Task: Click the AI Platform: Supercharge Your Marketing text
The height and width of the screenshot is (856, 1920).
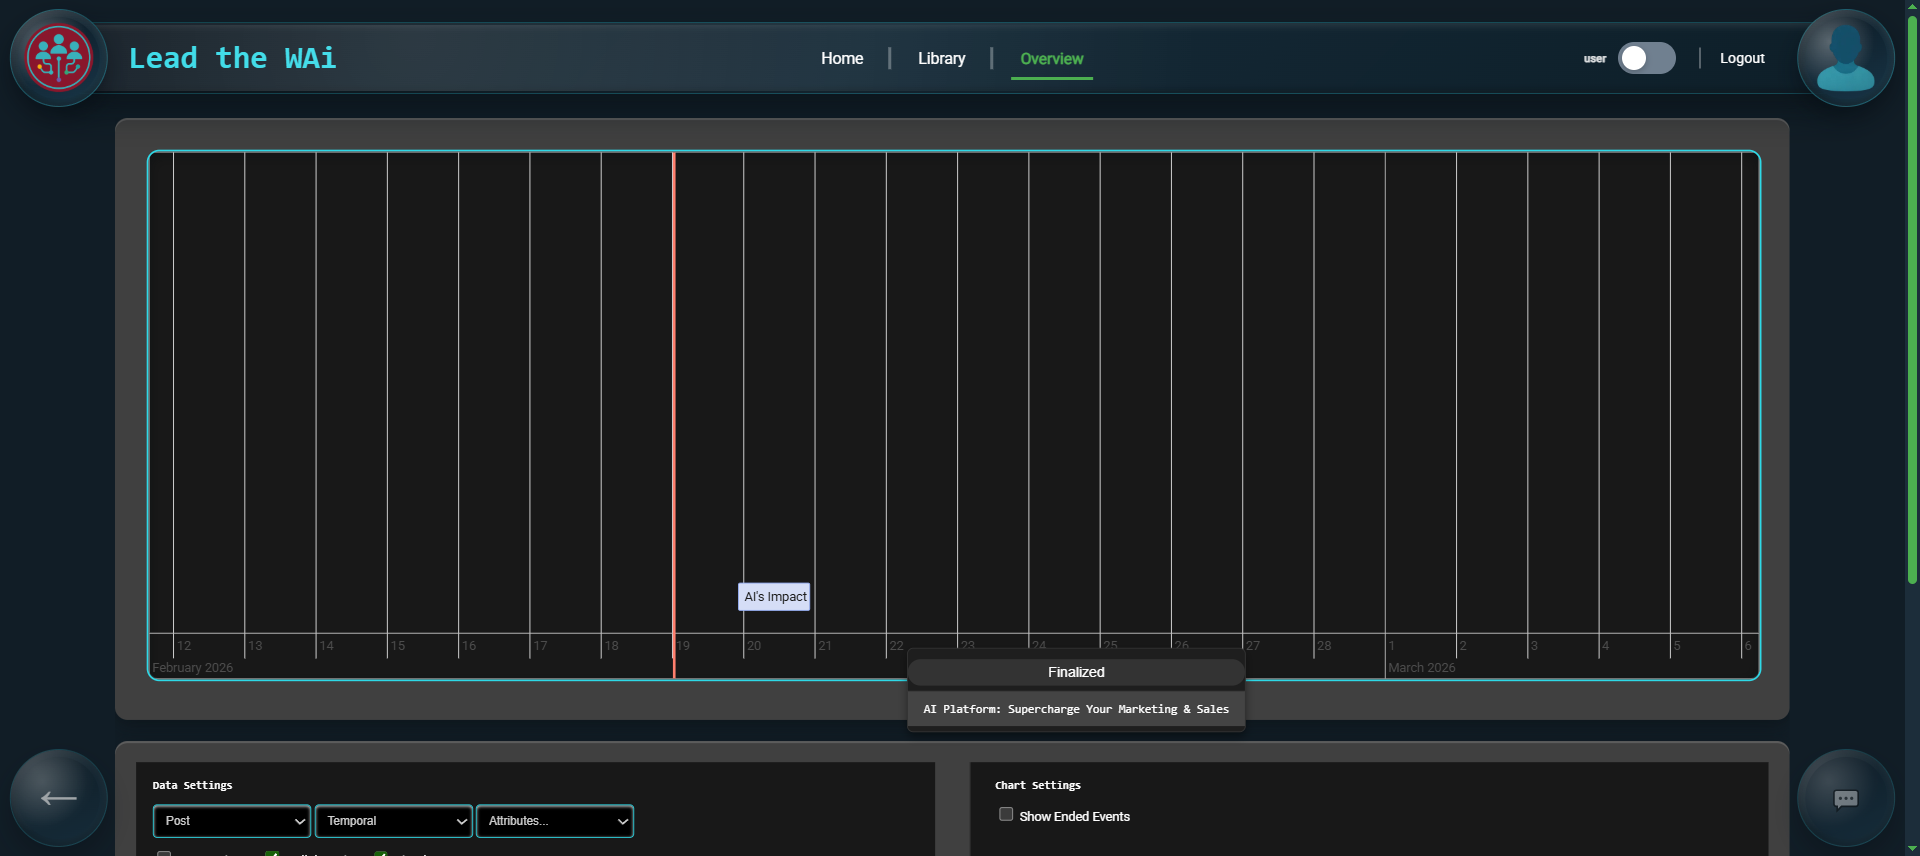Action: click(x=1076, y=709)
